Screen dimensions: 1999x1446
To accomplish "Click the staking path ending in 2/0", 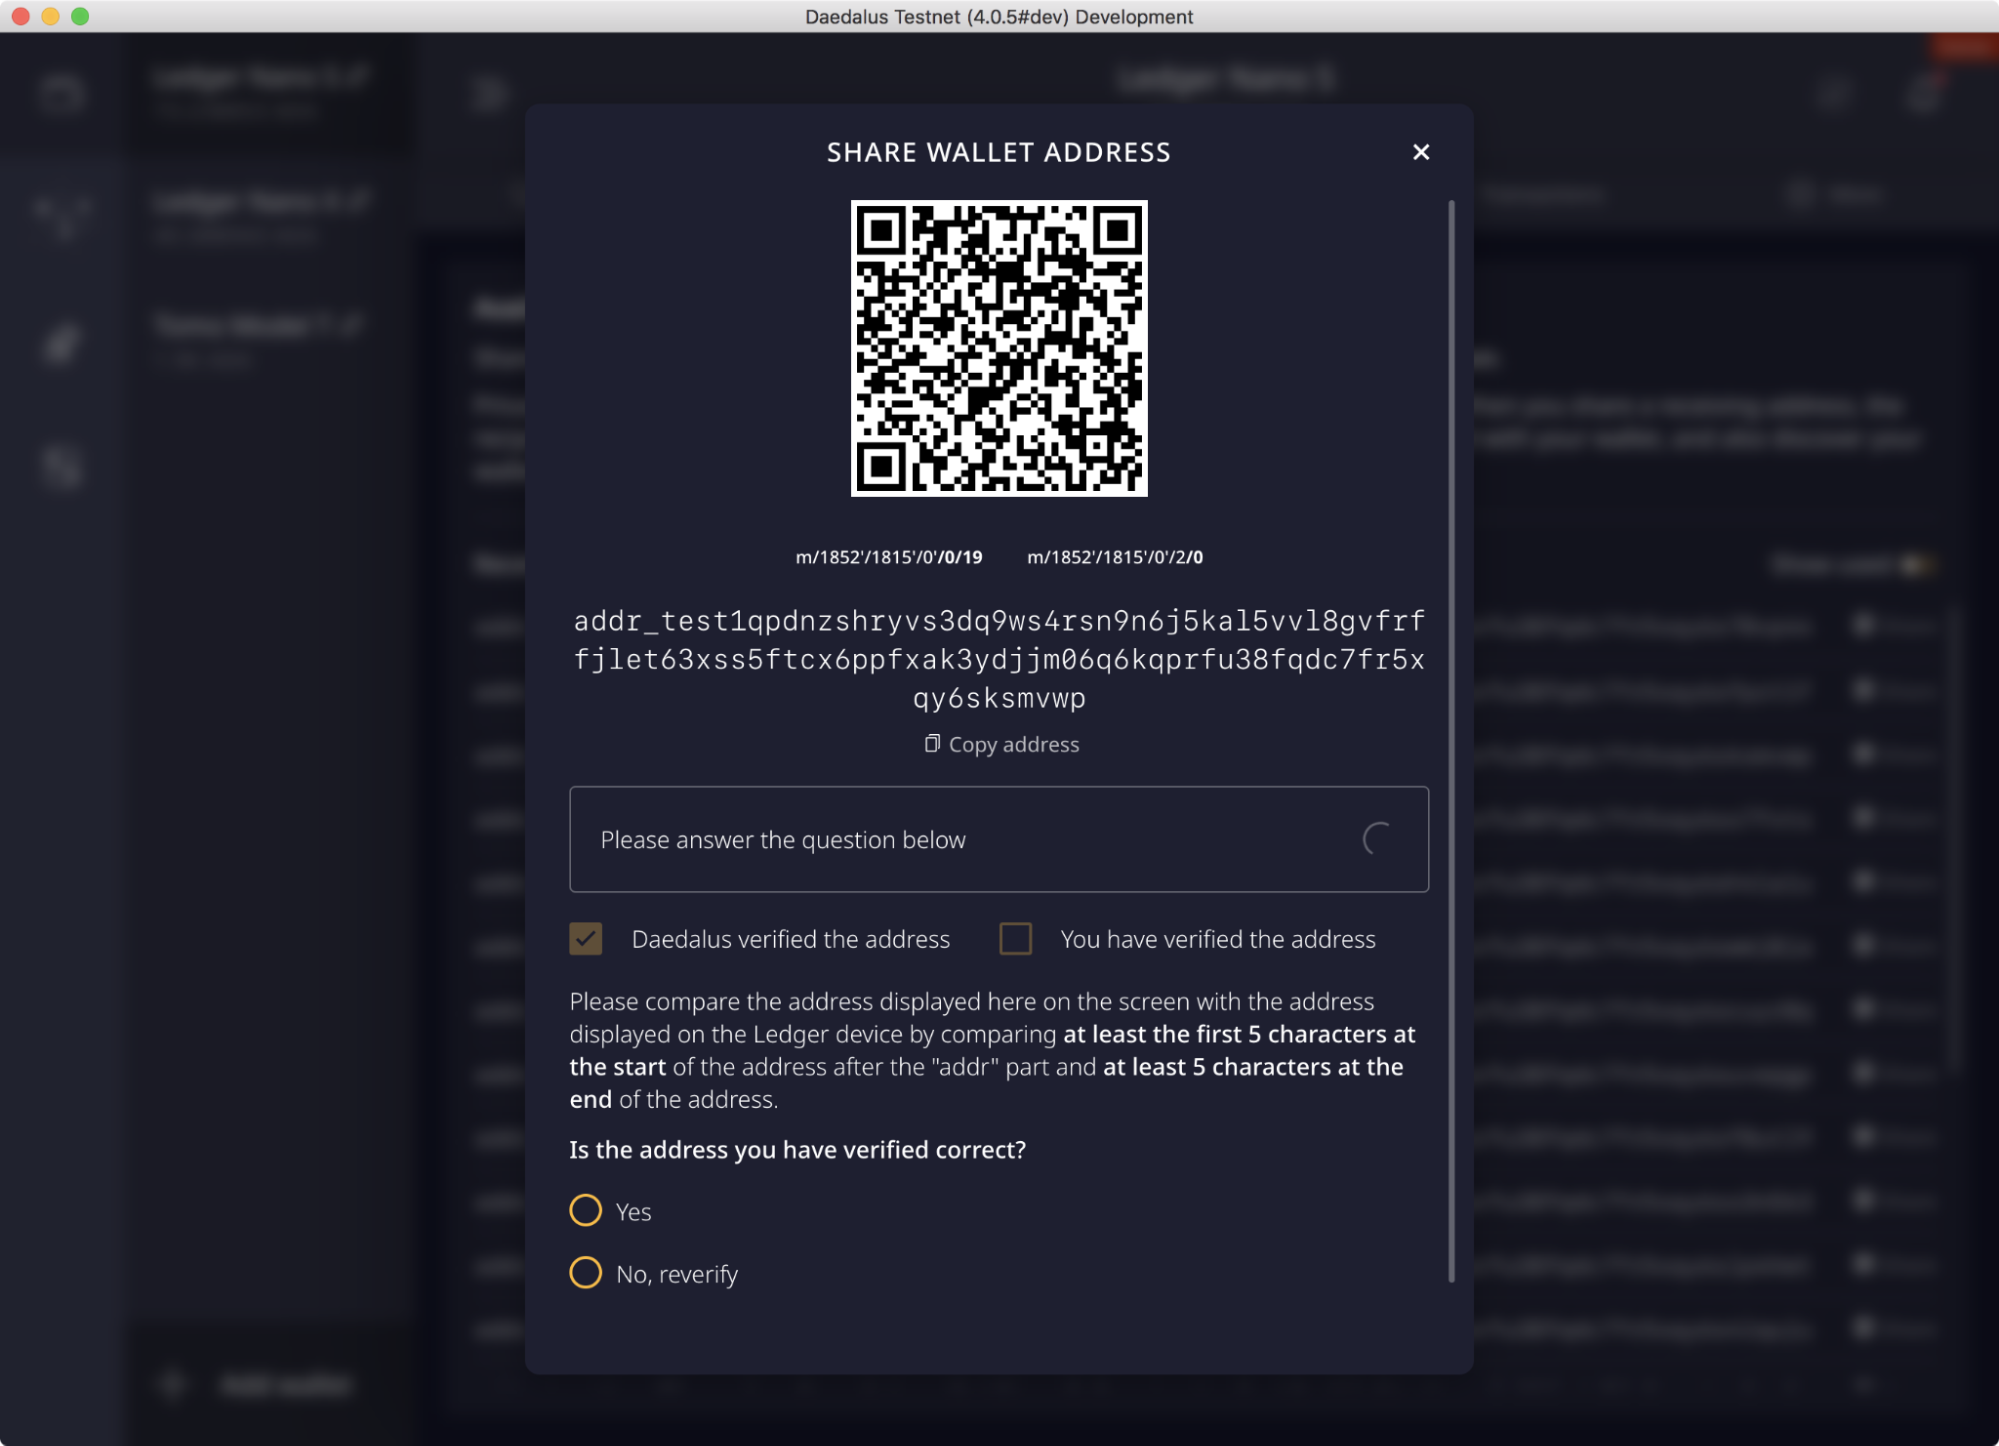I will (1114, 557).
